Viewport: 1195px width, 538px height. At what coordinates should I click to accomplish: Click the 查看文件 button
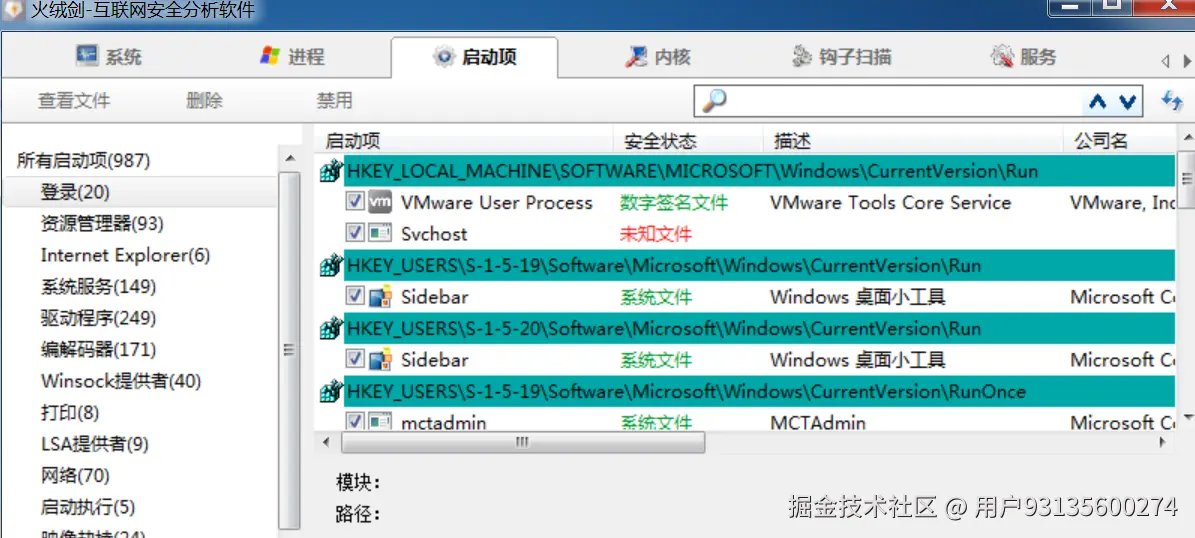pyautogui.click(x=74, y=101)
